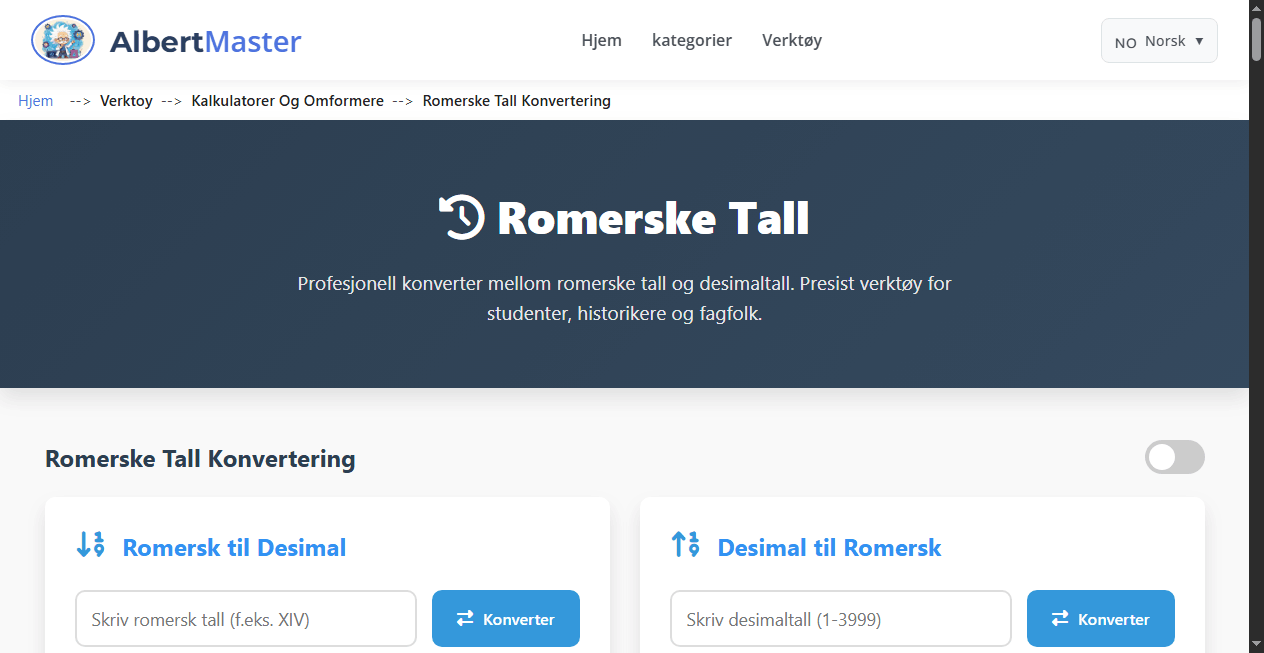Click the Konverter button under Romersk til Desimal
This screenshot has height=653, width=1264.
coord(505,618)
